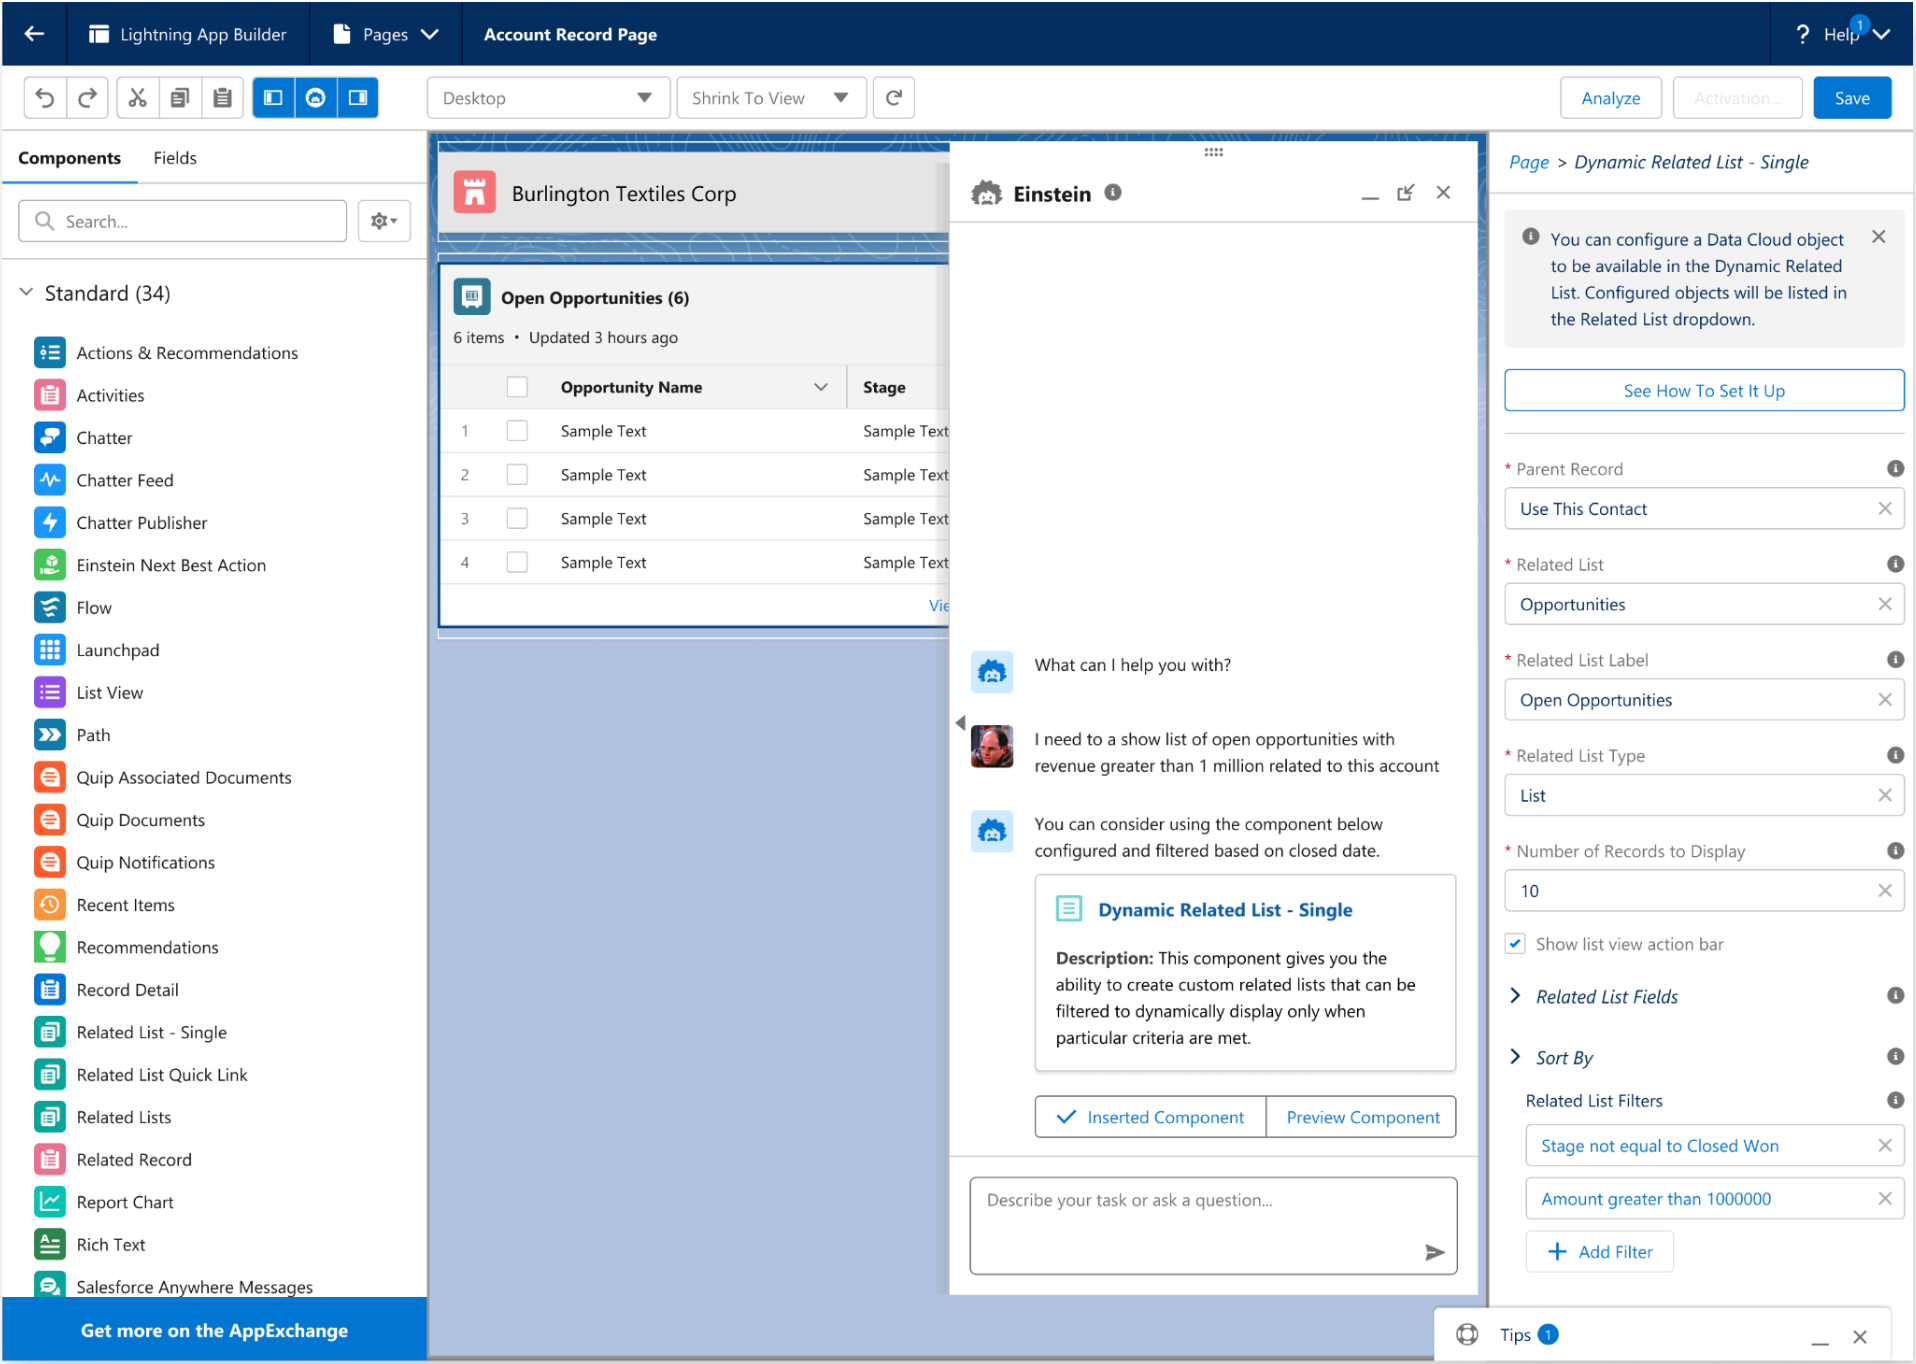Click the back arrow in header
This screenshot has height=1364, width=1916.
(34, 34)
